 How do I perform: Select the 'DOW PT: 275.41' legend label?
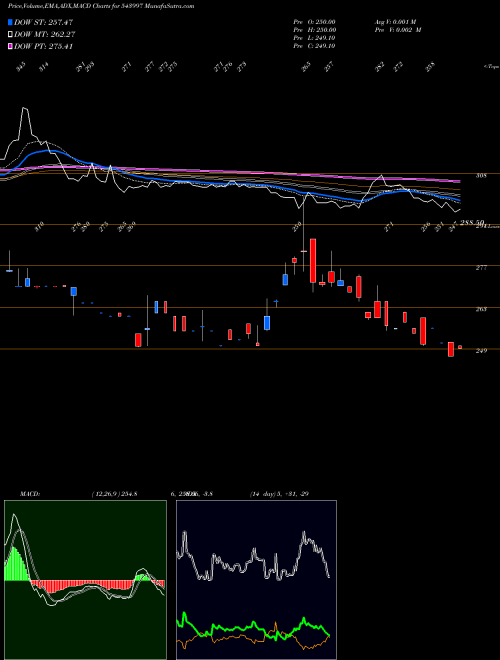tap(43, 46)
